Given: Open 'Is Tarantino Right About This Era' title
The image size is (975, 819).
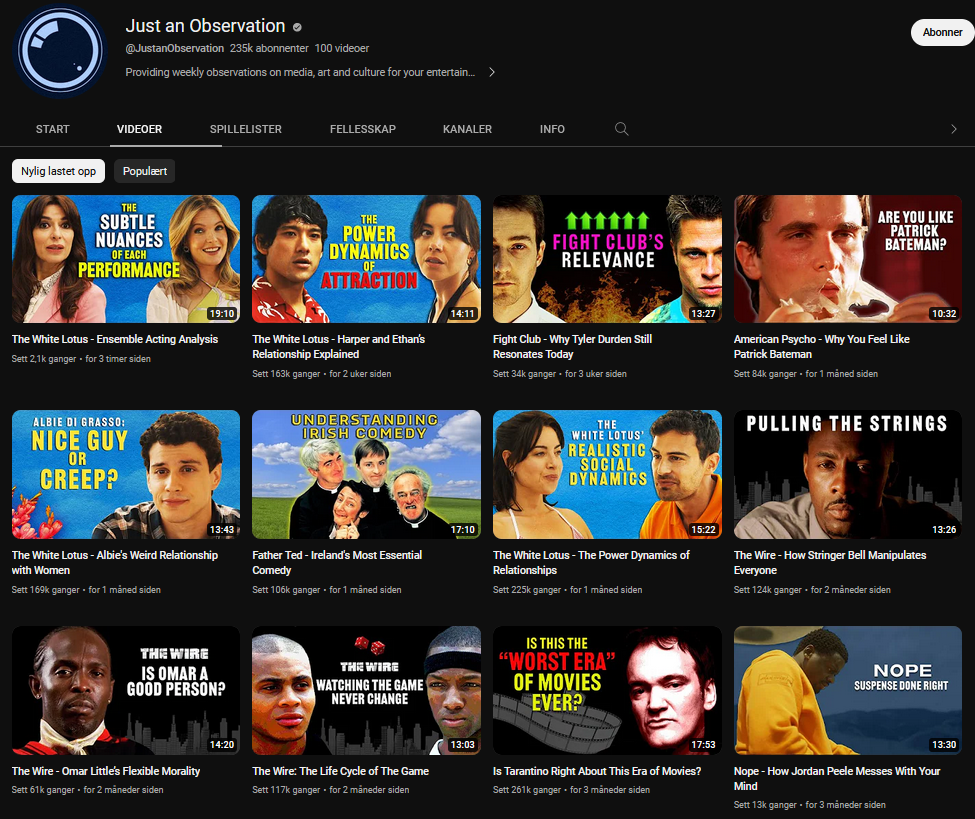Looking at the screenshot, I should [596, 771].
